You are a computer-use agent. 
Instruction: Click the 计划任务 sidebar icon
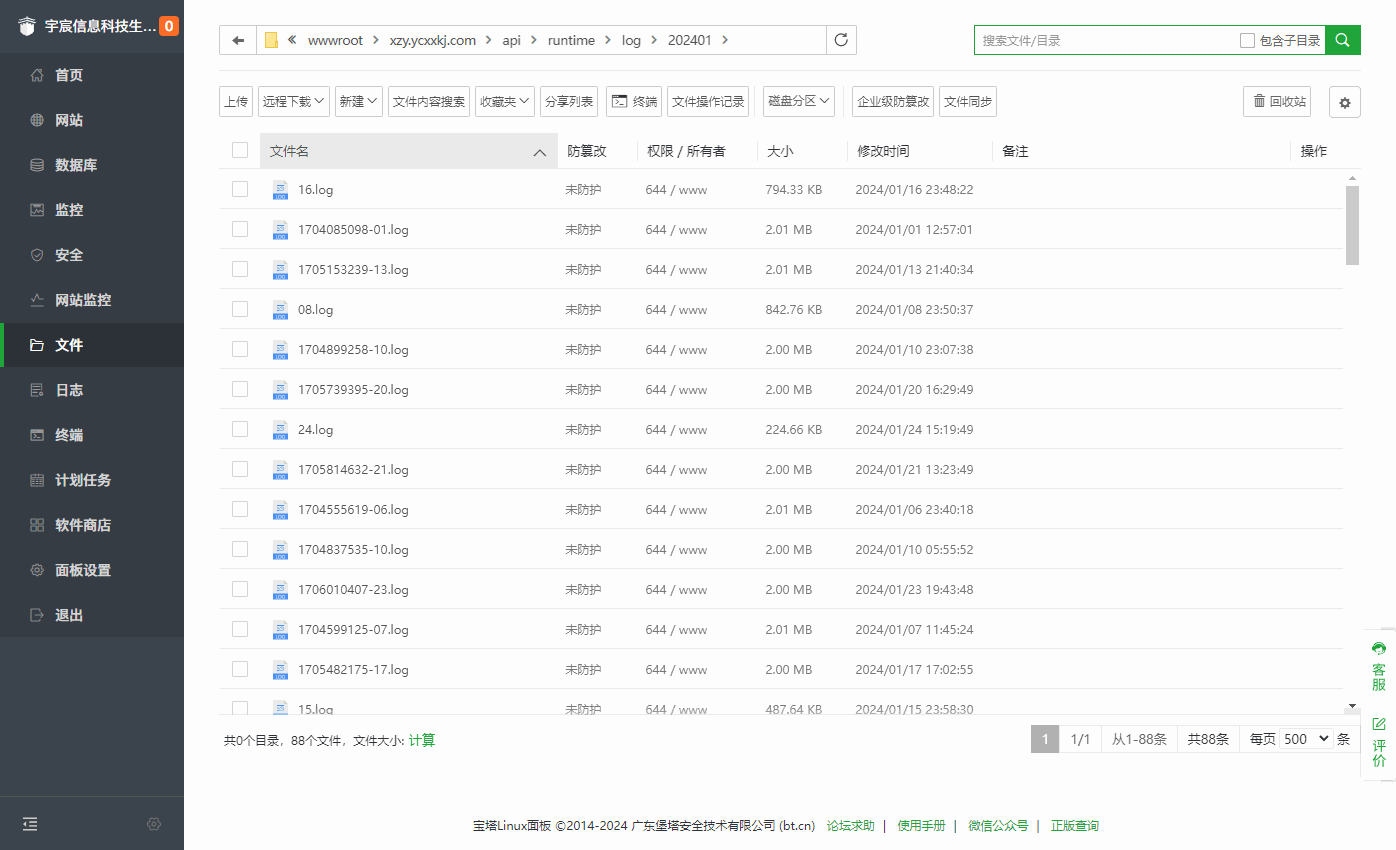pos(37,480)
